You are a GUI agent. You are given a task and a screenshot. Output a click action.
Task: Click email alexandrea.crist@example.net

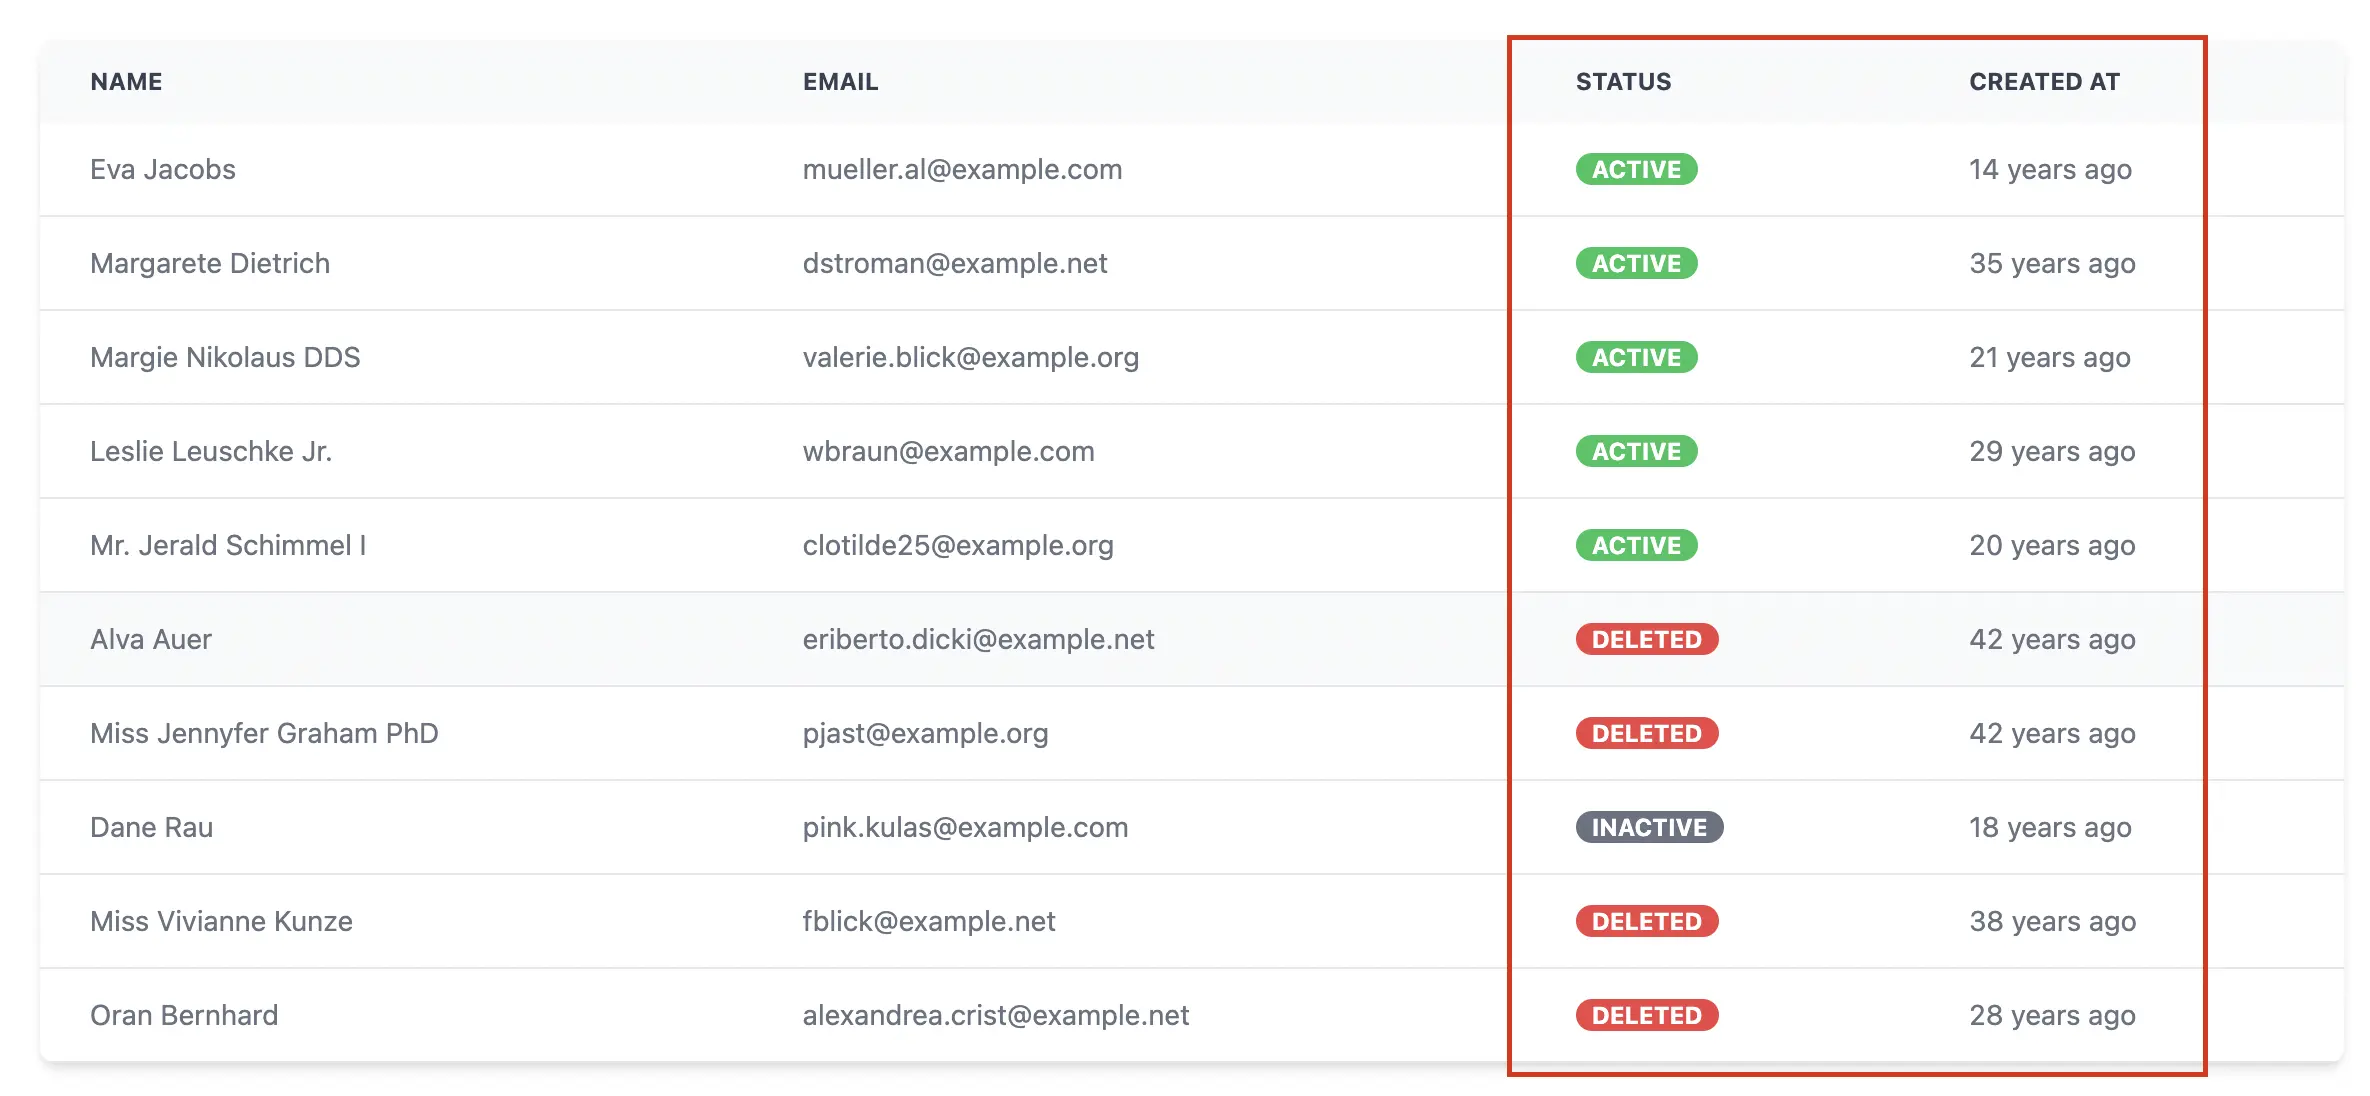tap(995, 1016)
